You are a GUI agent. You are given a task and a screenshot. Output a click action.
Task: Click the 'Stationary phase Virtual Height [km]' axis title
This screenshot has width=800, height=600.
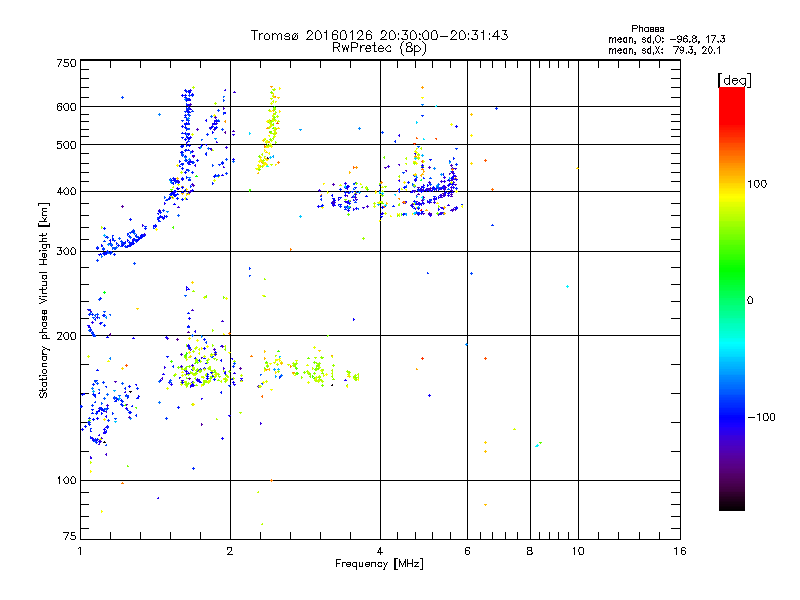(44, 301)
